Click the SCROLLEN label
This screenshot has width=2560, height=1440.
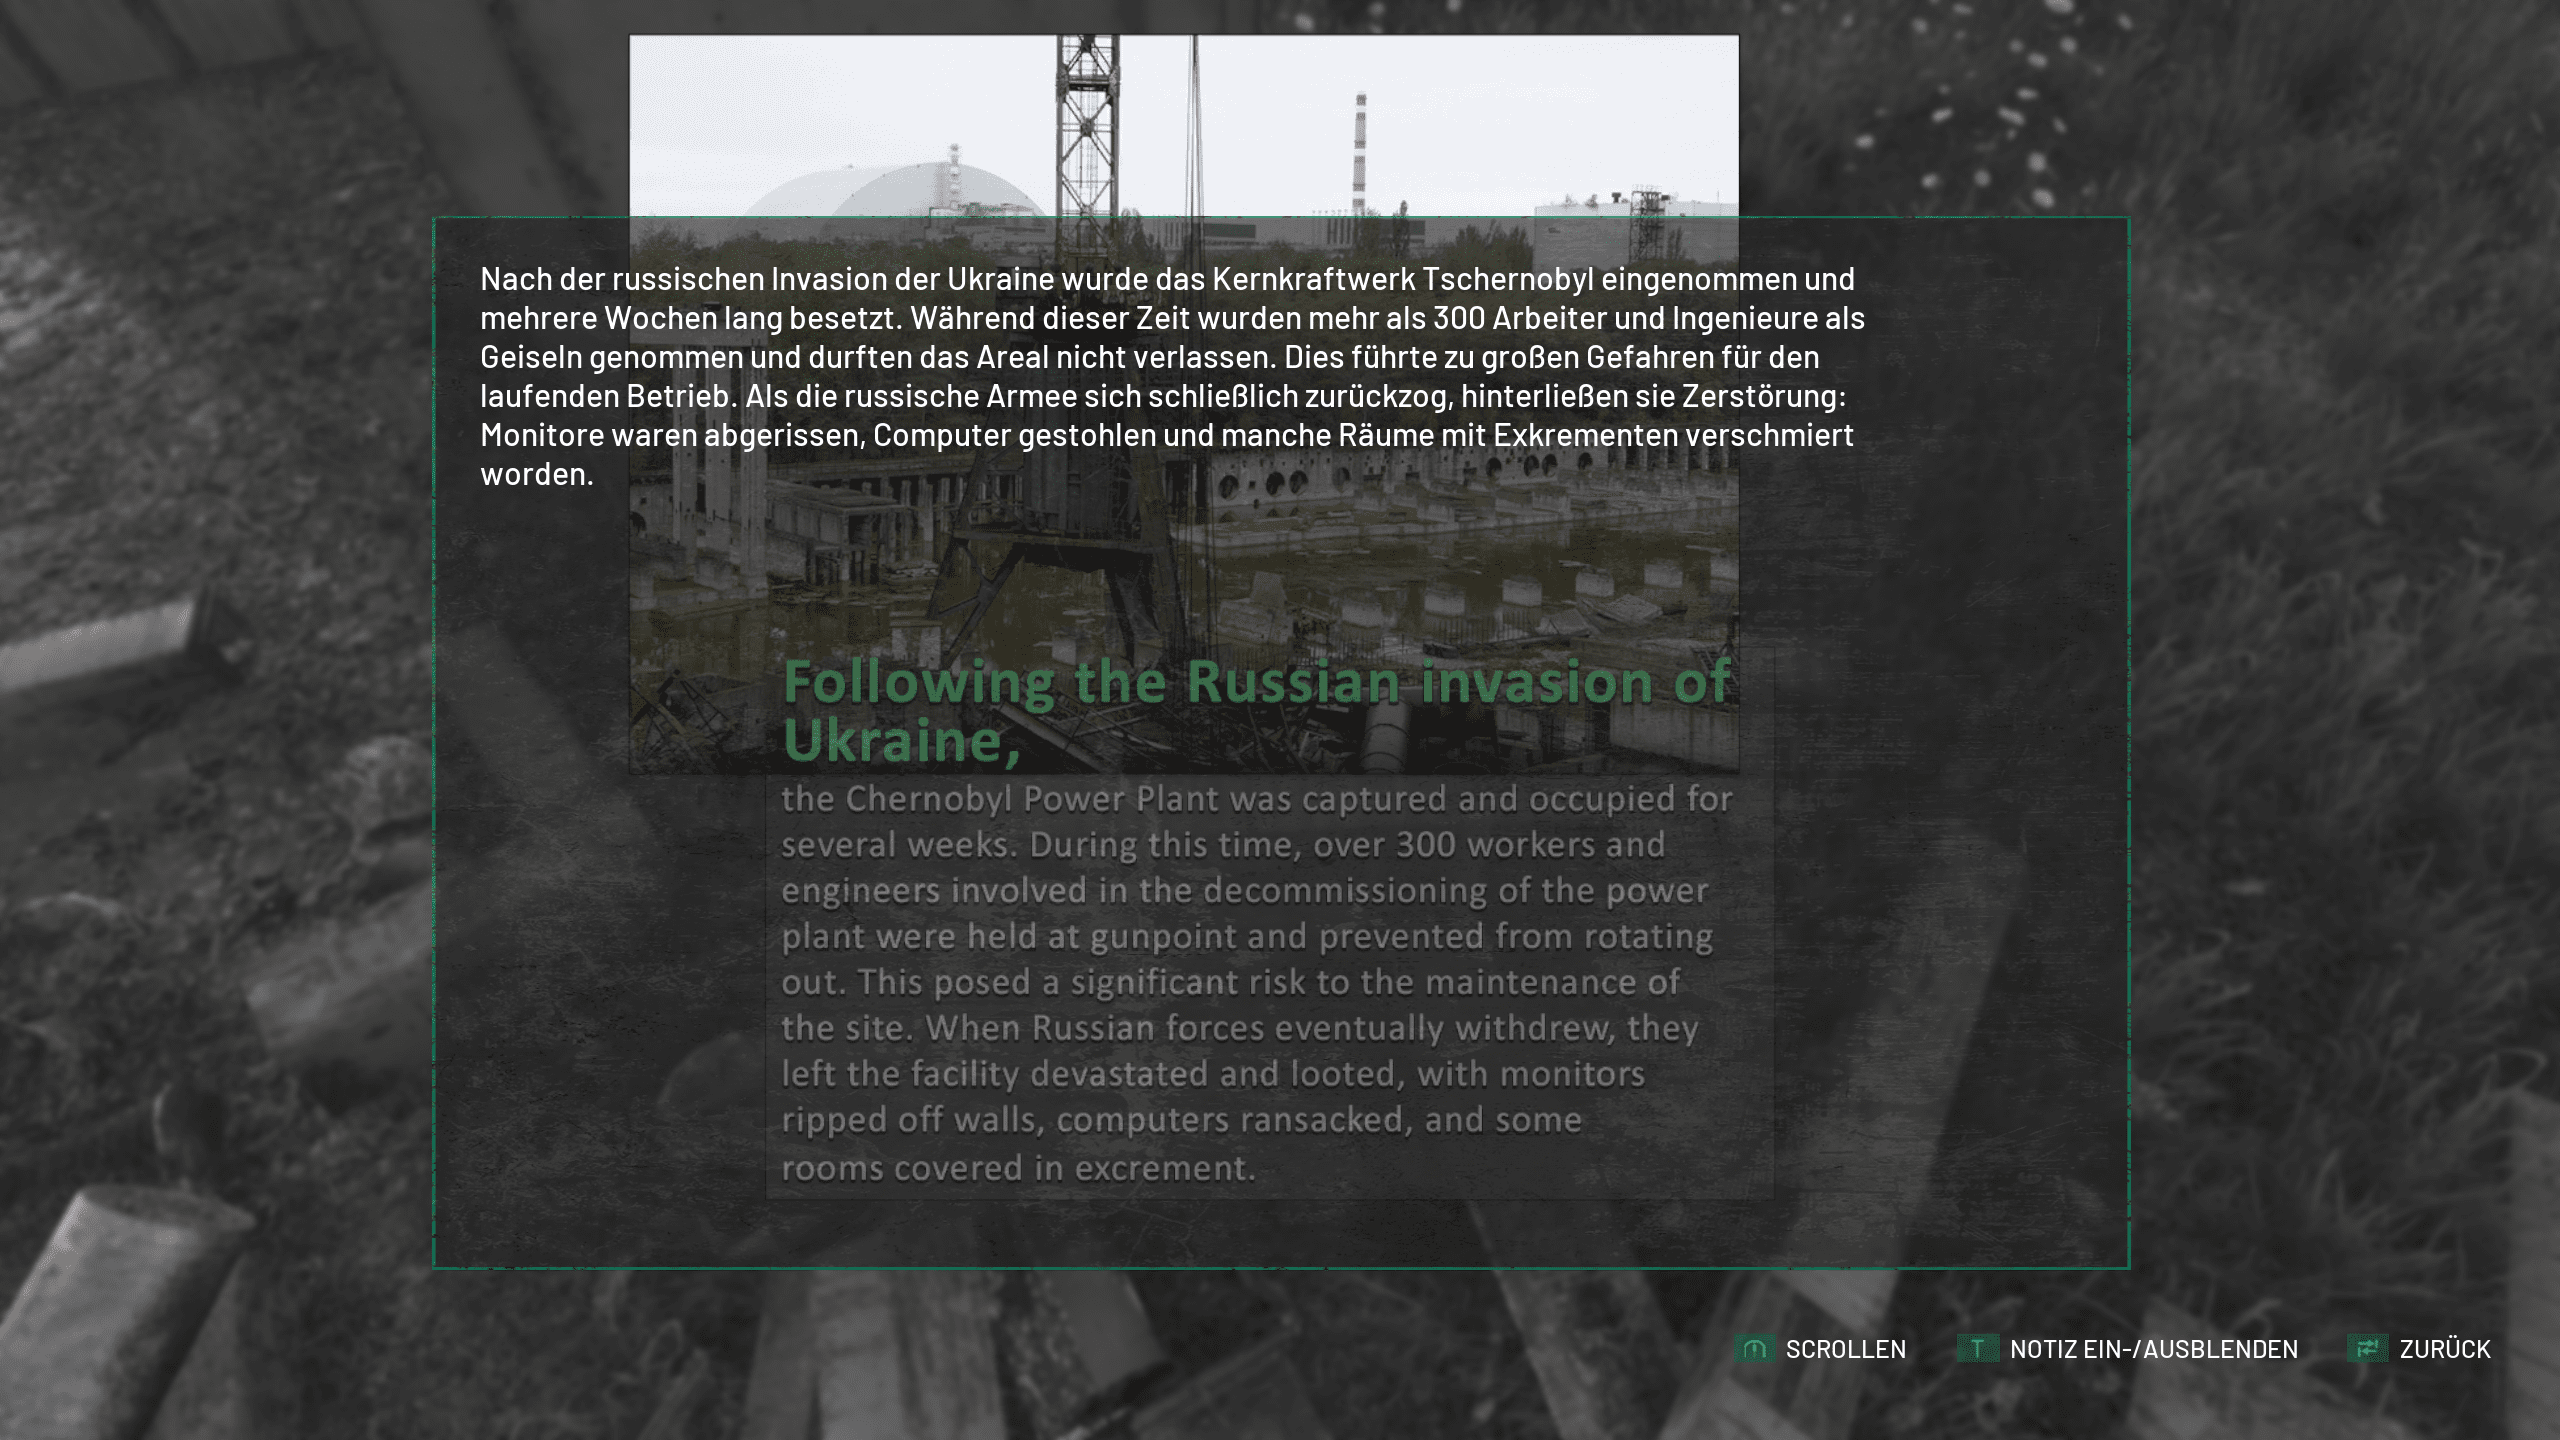coord(1845,1349)
